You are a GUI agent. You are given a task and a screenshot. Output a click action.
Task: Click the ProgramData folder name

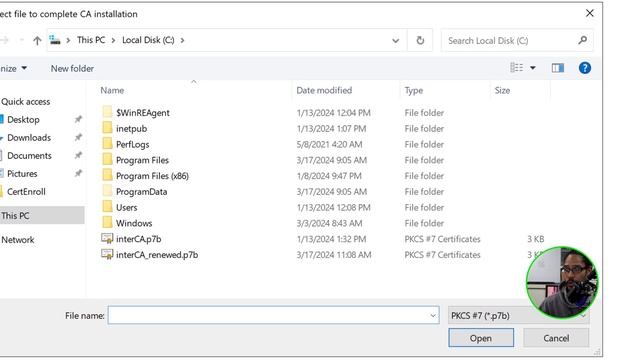(x=142, y=191)
